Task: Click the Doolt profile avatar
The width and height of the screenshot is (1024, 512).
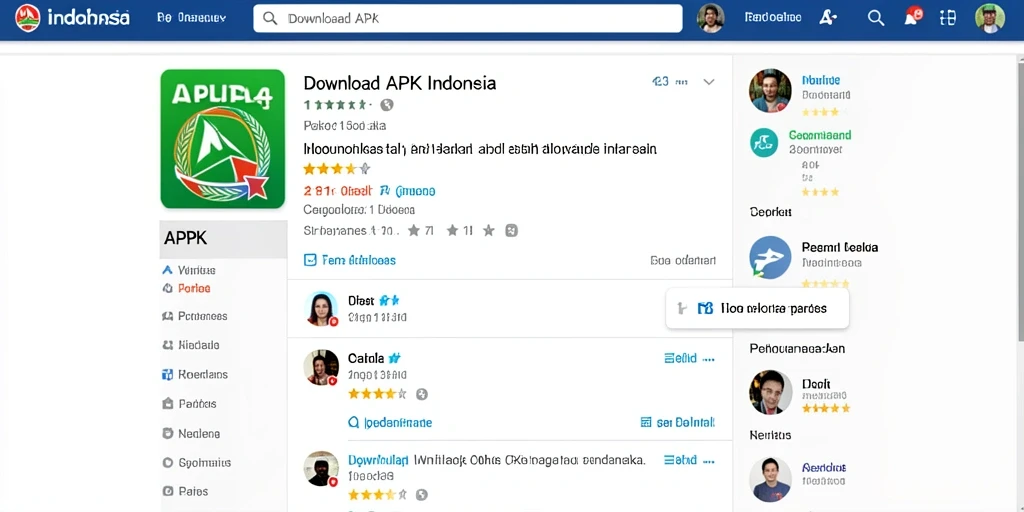Action: (771, 392)
